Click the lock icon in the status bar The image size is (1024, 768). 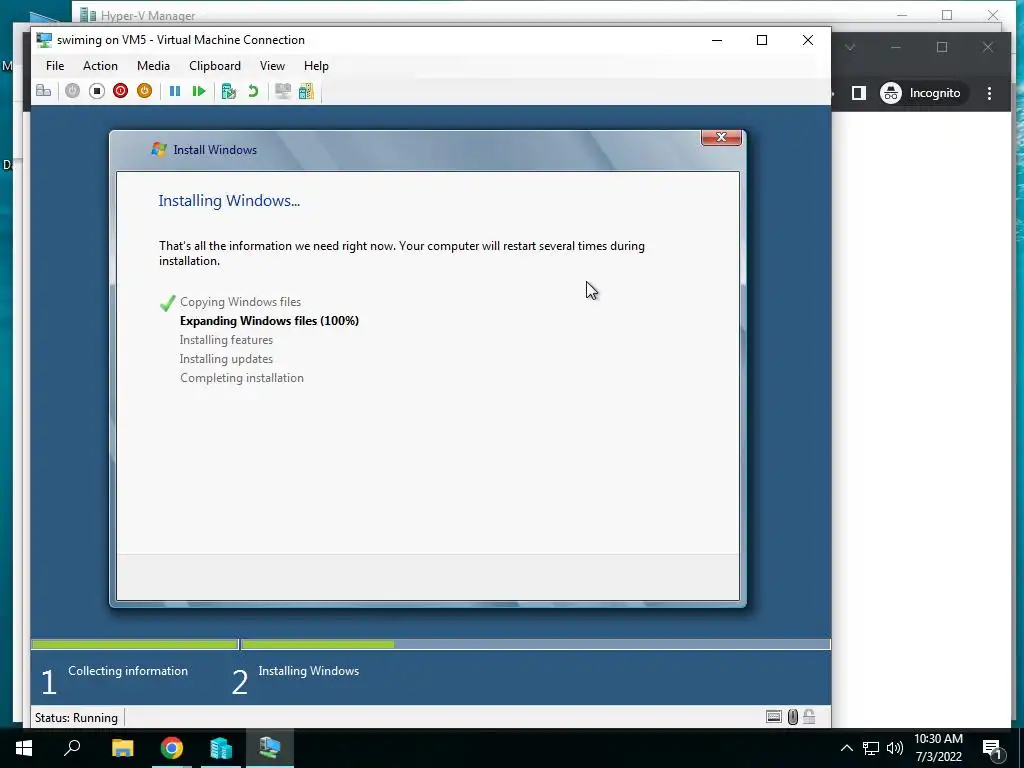click(809, 717)
